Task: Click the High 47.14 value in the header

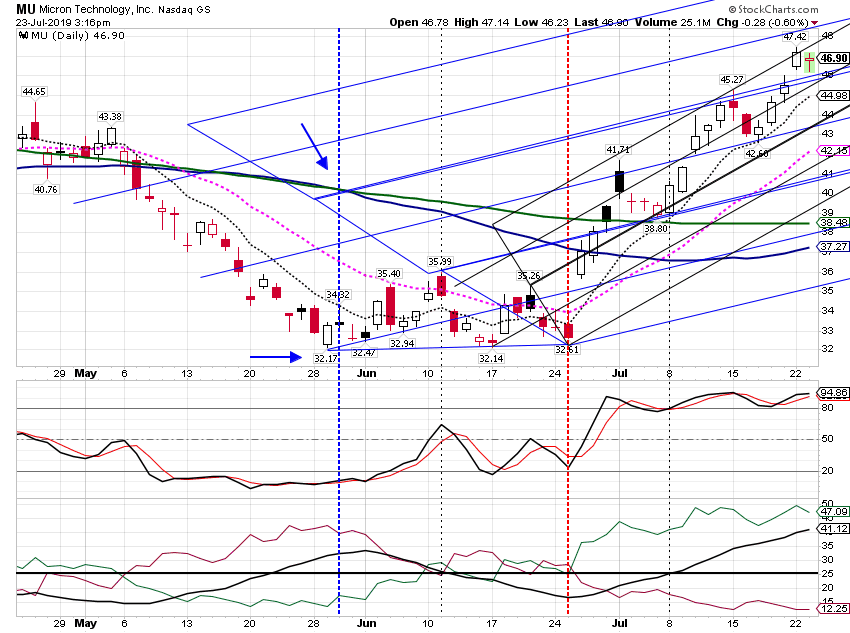Action: [482, 22]
